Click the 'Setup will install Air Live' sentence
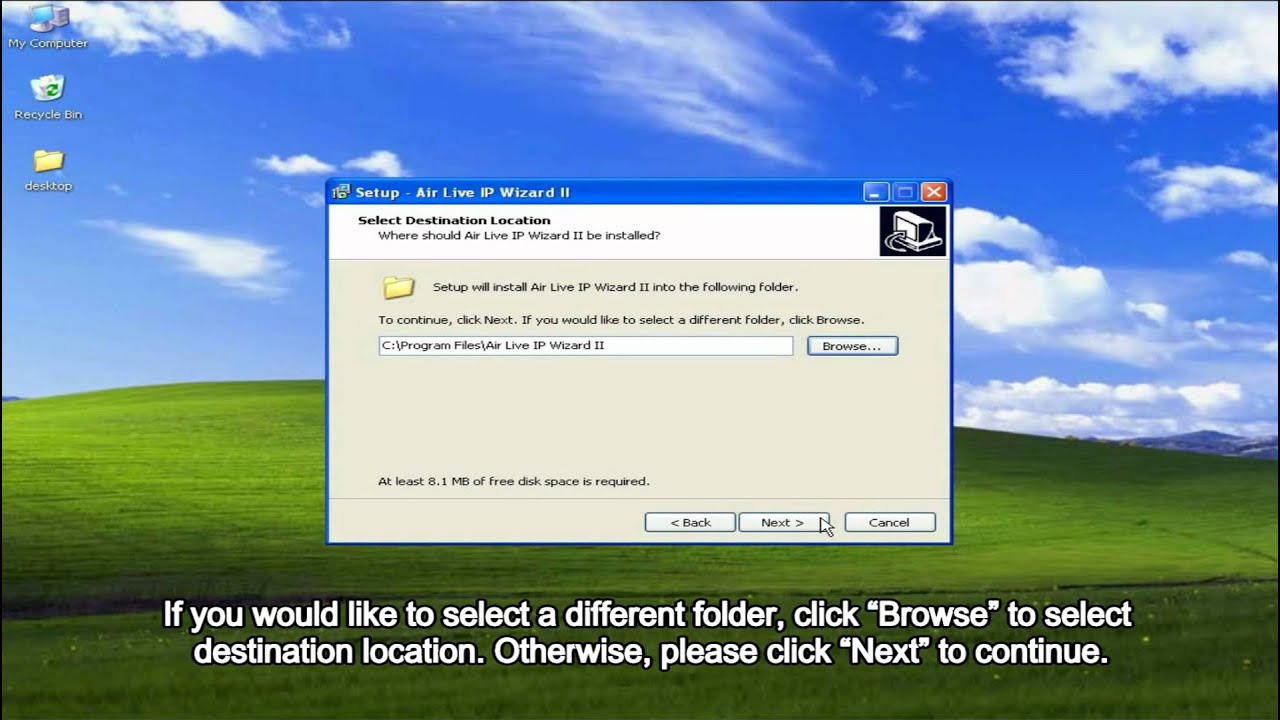The image size is (1280, 720). point(615,287)
